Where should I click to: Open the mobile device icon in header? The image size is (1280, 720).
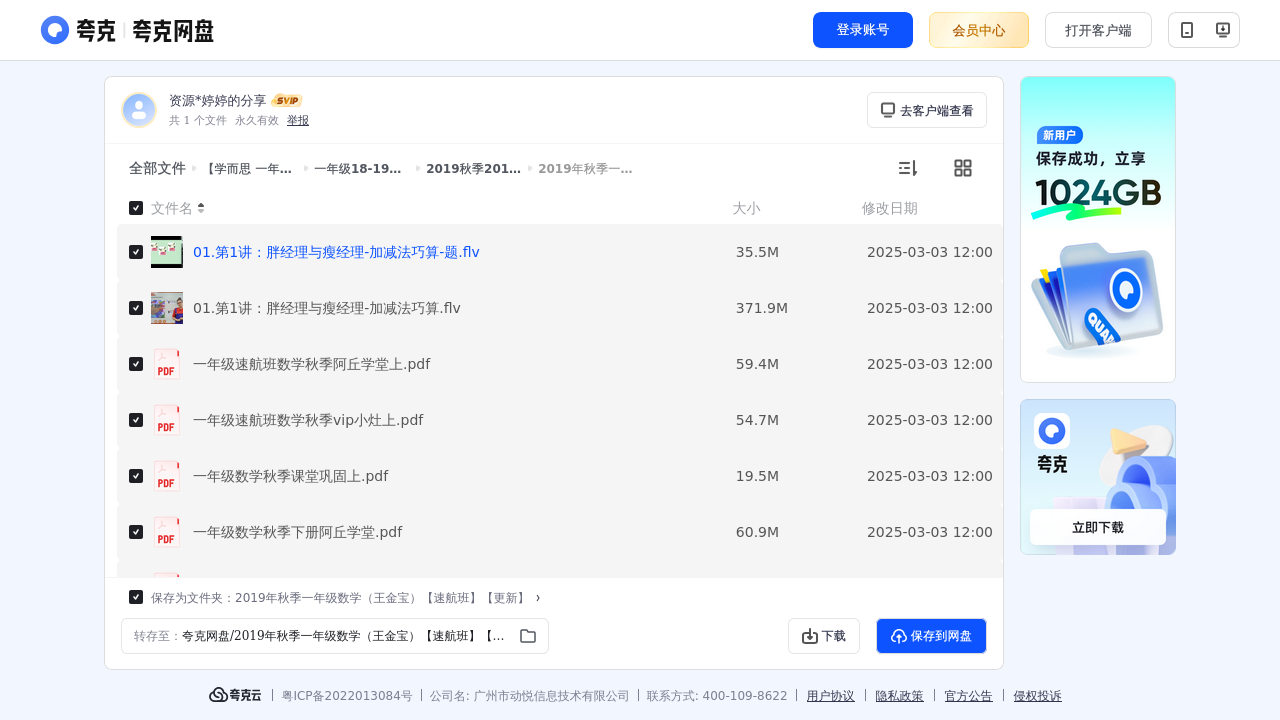[1187, 30]
